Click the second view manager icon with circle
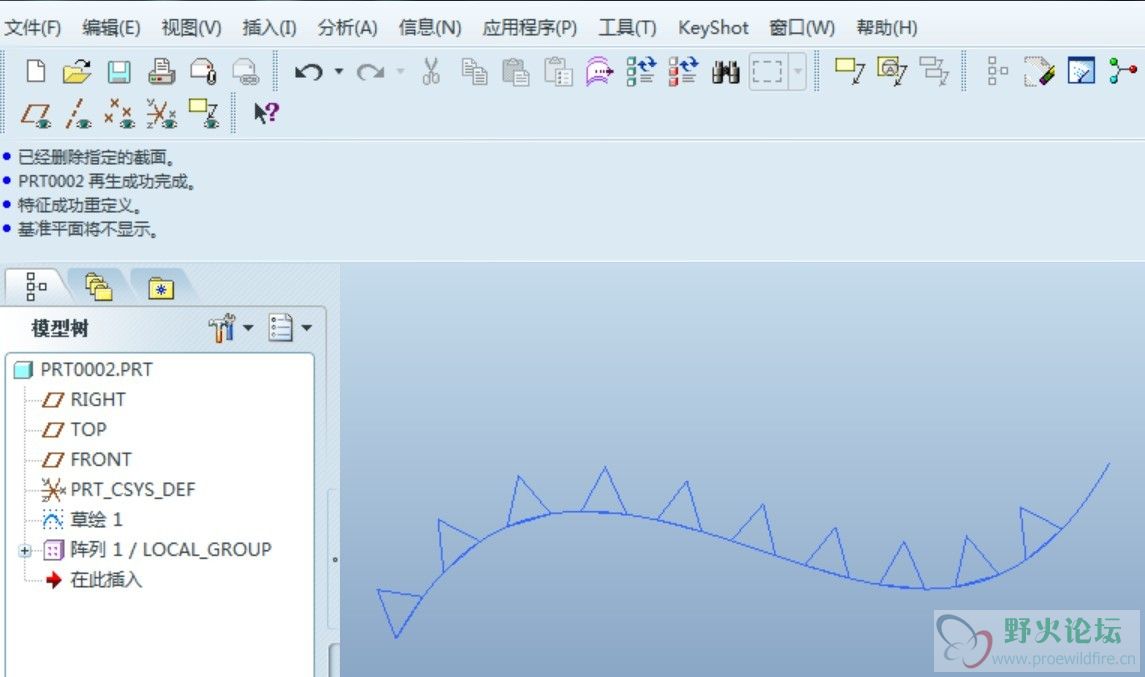Image resolution: width=1145 pixels, height=677 pixels. [892, 72]
